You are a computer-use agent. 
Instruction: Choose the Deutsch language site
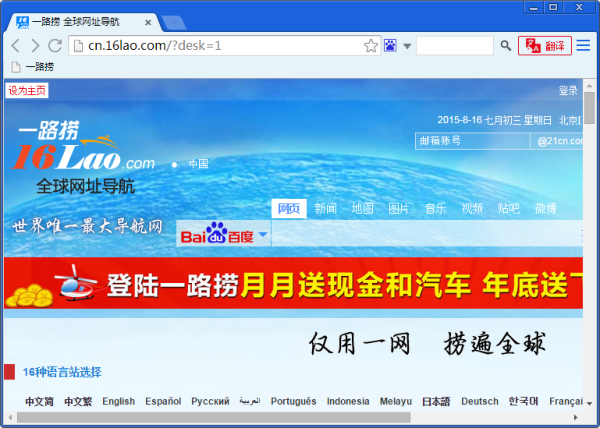pos(480,401)
